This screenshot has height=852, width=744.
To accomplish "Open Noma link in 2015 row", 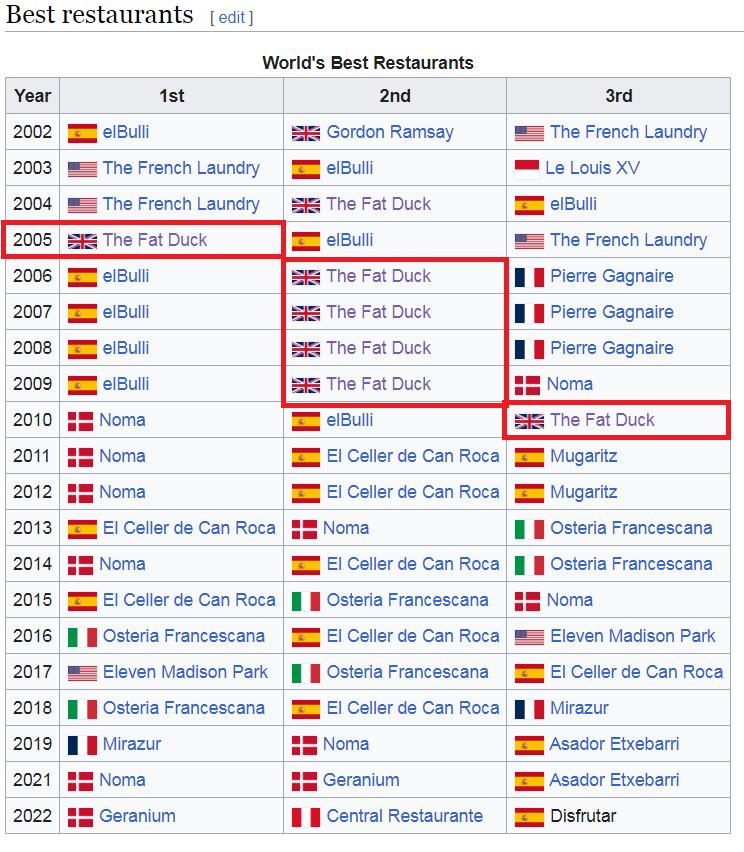I will point(570,600).
